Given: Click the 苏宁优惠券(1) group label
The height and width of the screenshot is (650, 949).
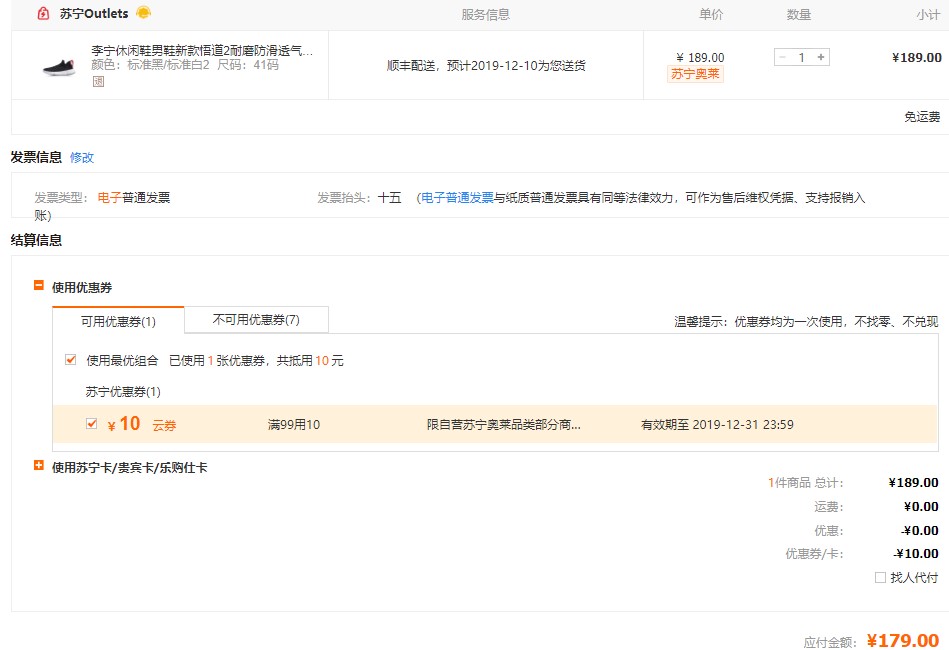Looking at the screenshot, I should (123, 392).
